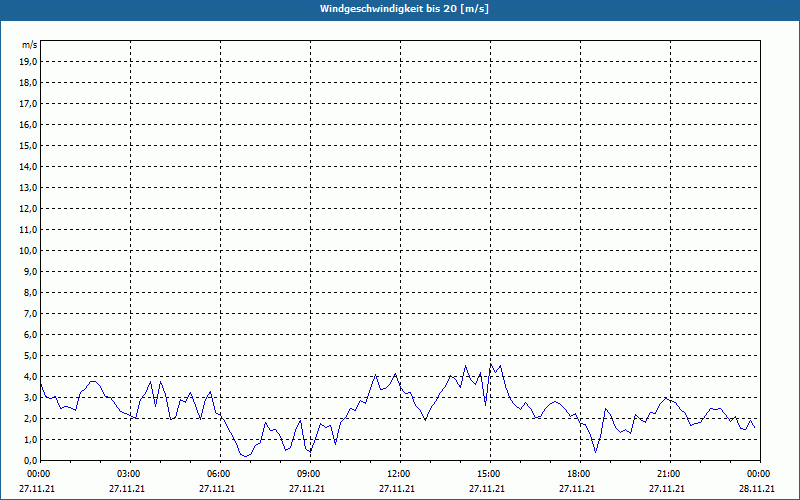Click the '27.11.21' date under '03:00'

(127, 488)
